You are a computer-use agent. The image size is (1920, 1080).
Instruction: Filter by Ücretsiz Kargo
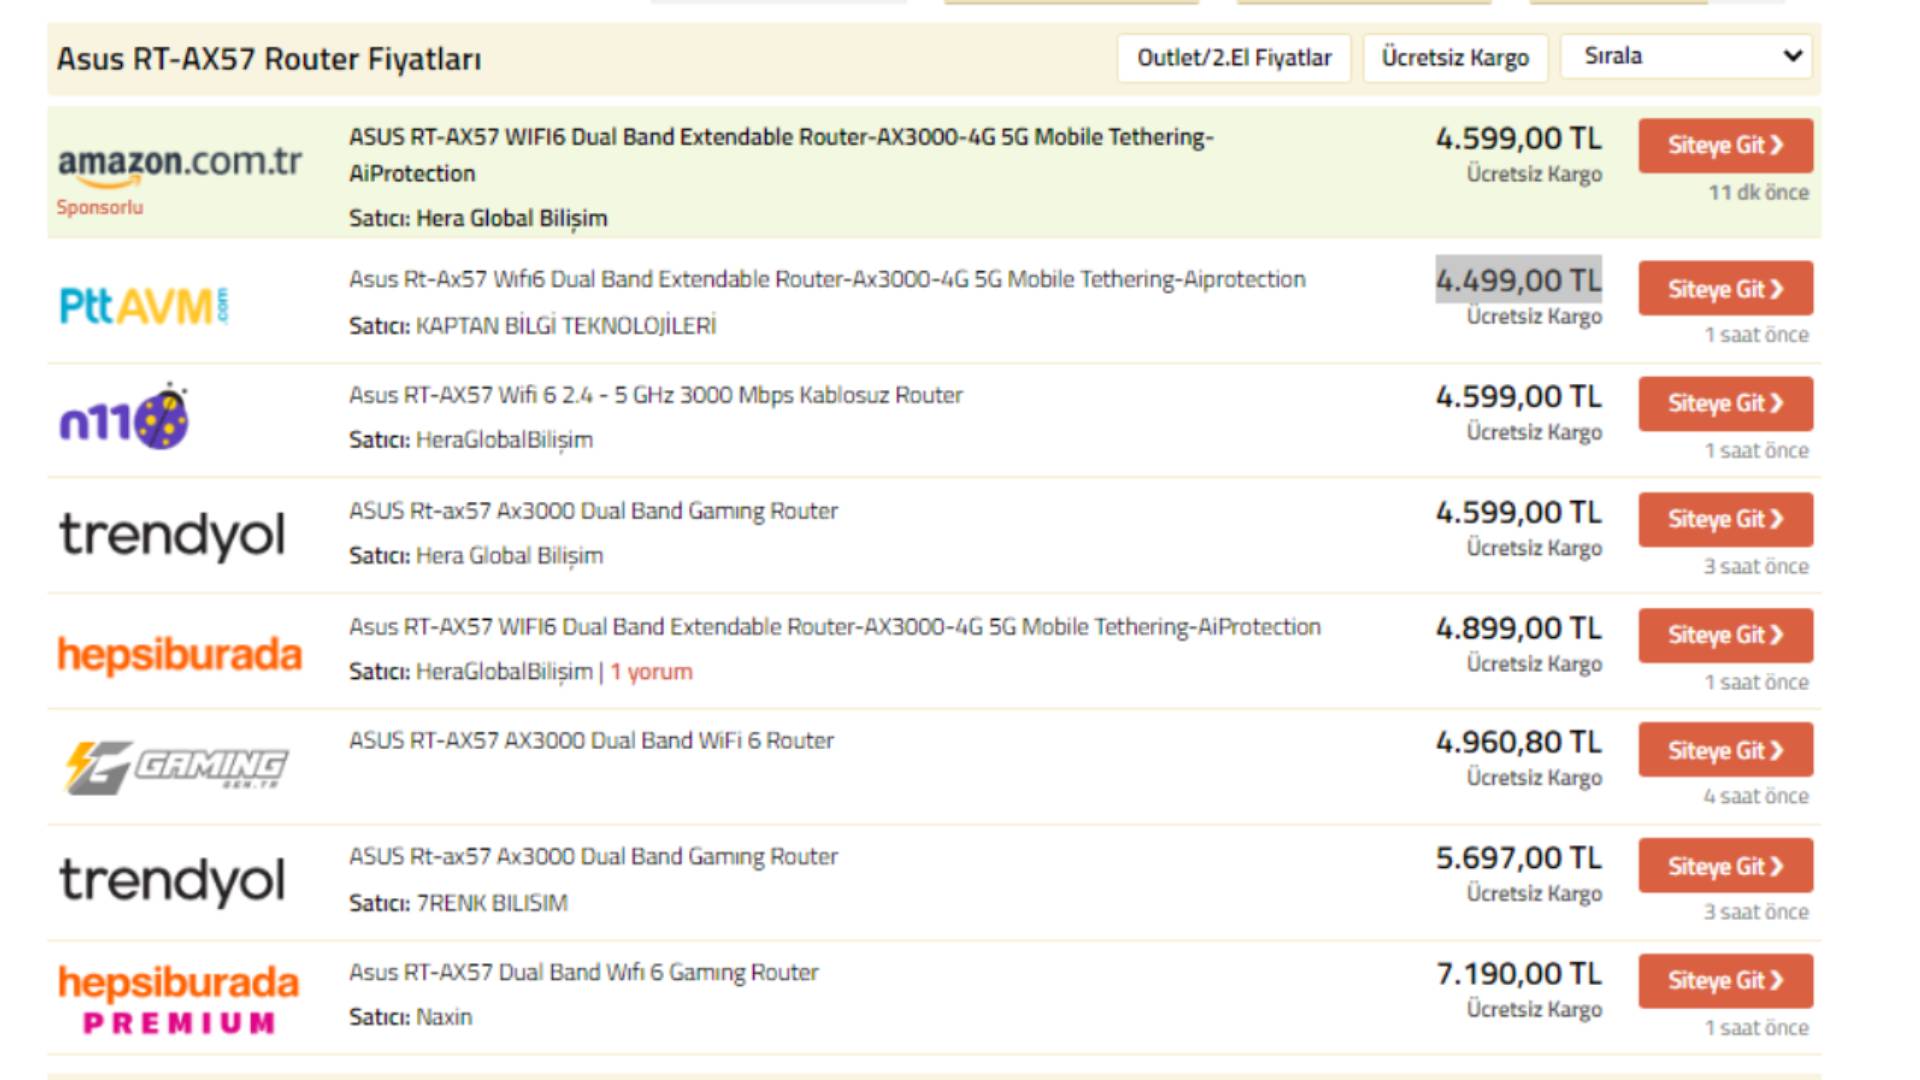(1455, 58)
